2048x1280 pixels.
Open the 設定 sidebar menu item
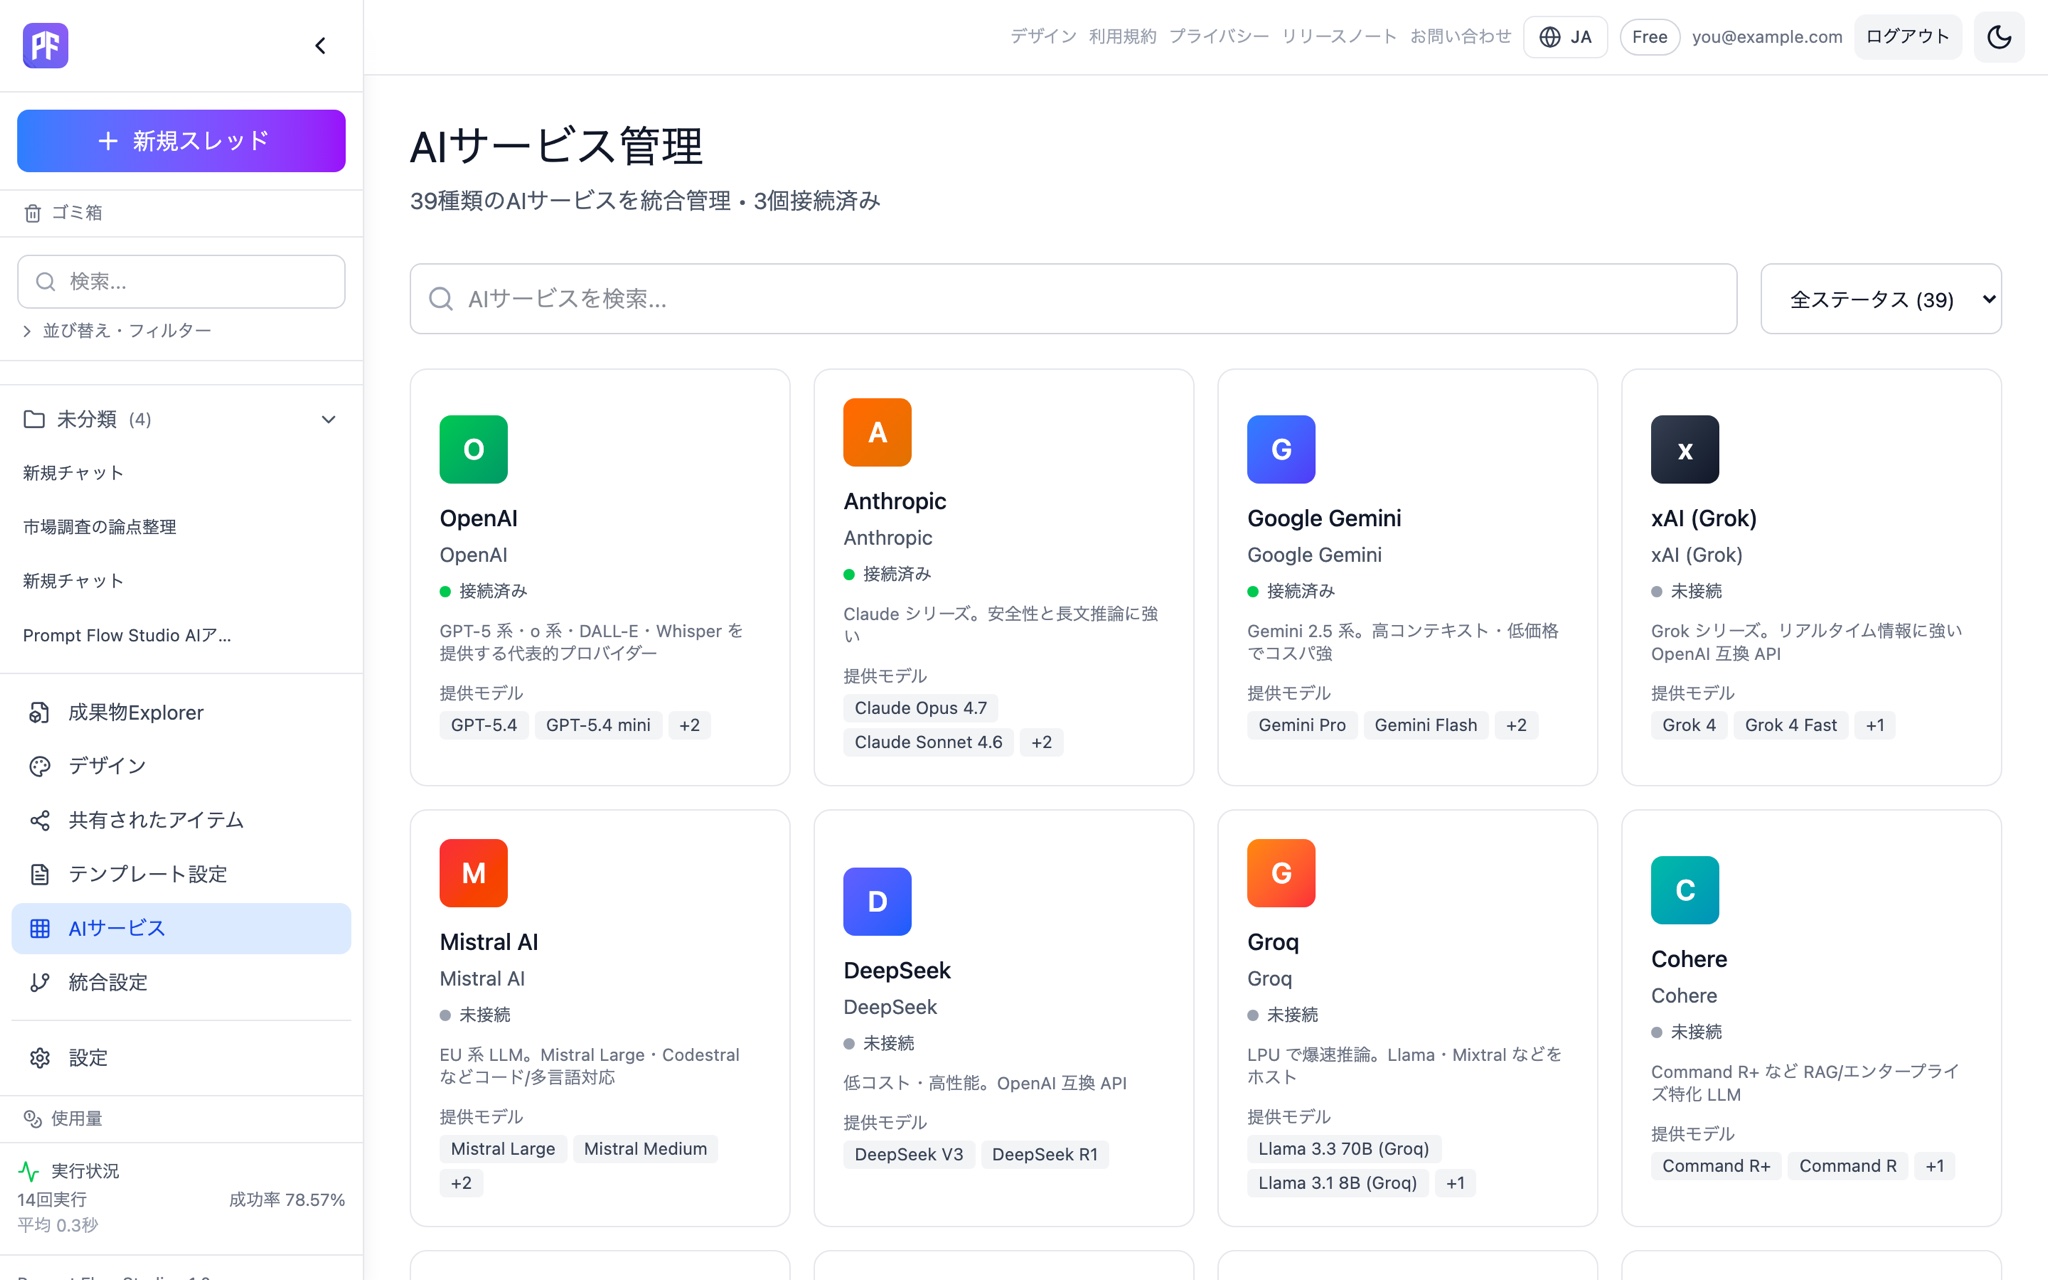tap(181, 1058)
